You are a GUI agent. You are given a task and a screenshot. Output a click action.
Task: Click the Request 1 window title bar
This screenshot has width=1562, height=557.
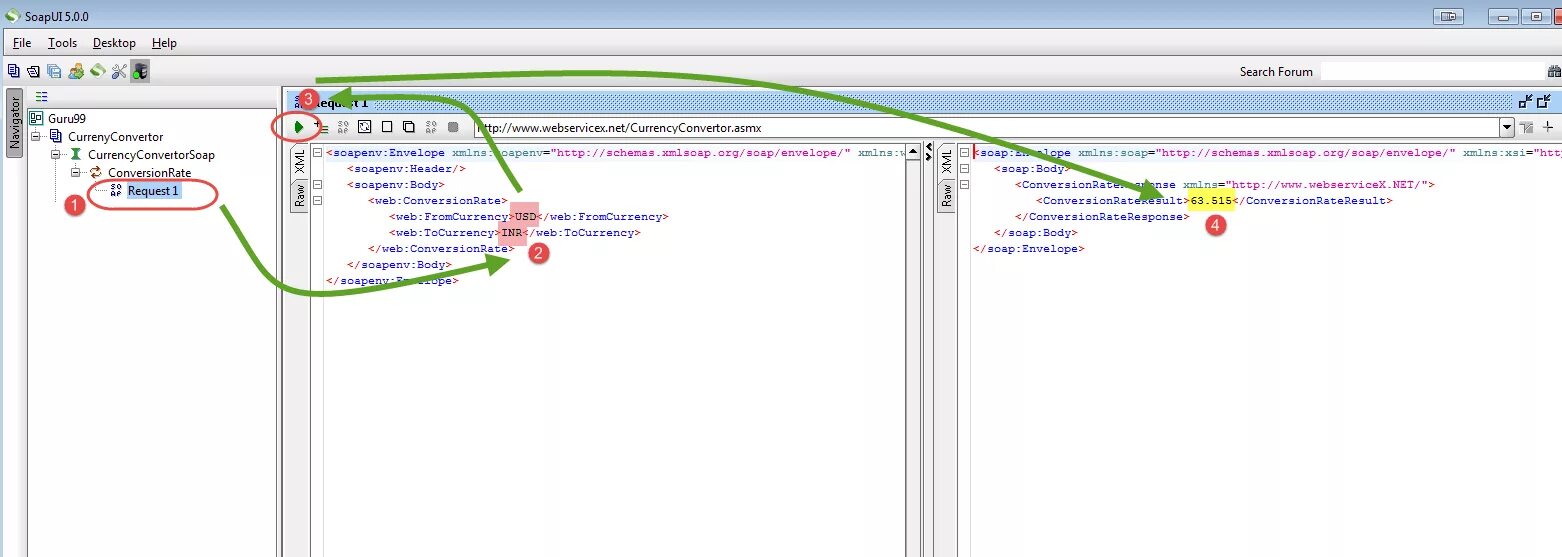[x=900, y=101]
